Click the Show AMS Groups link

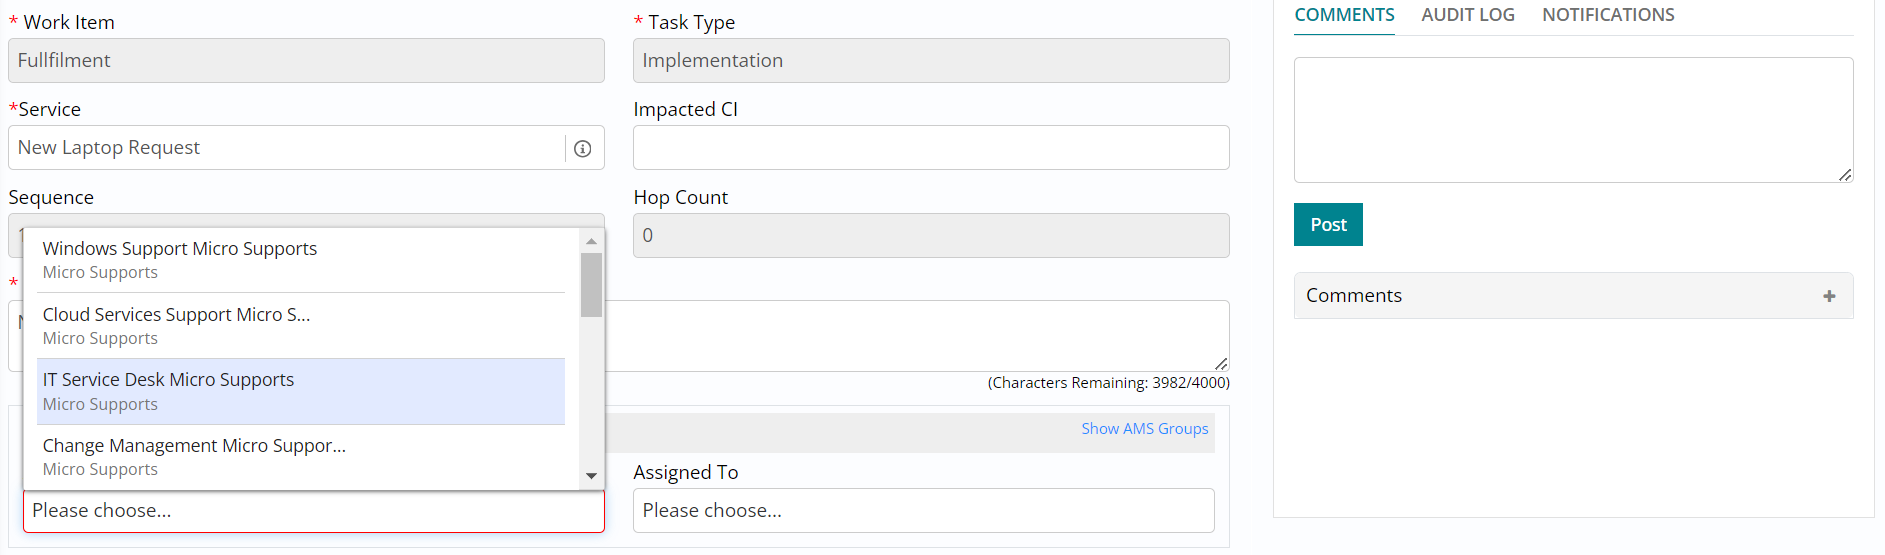click(1144, 429)
